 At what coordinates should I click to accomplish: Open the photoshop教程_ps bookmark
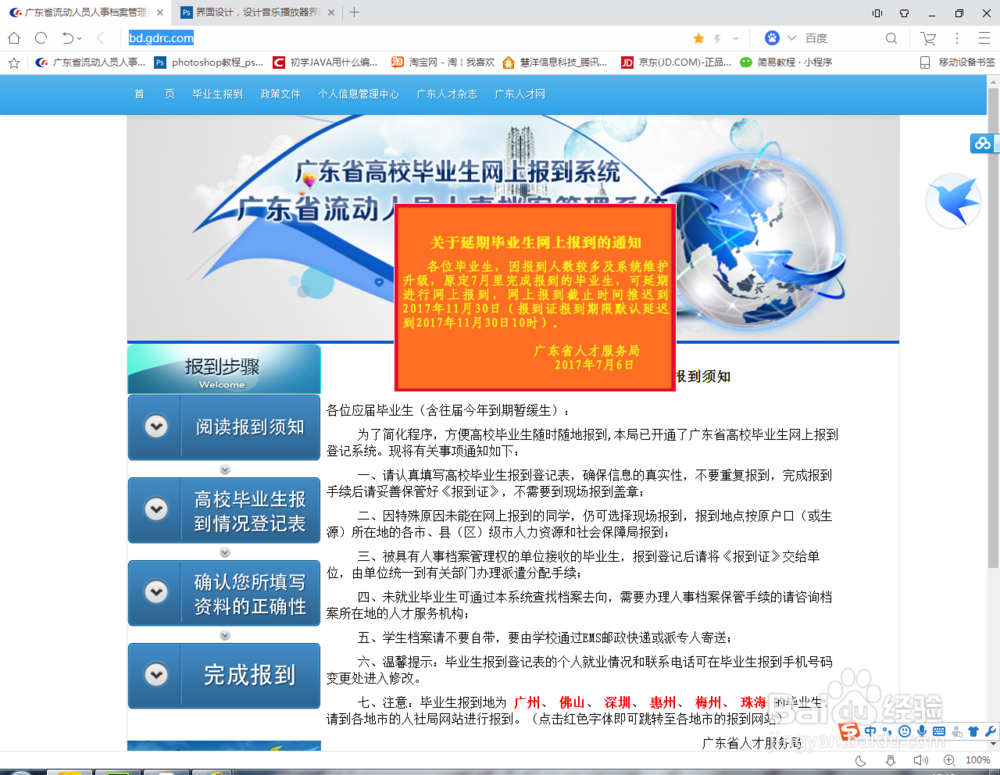pyautogui.click(x=209, y=63)
